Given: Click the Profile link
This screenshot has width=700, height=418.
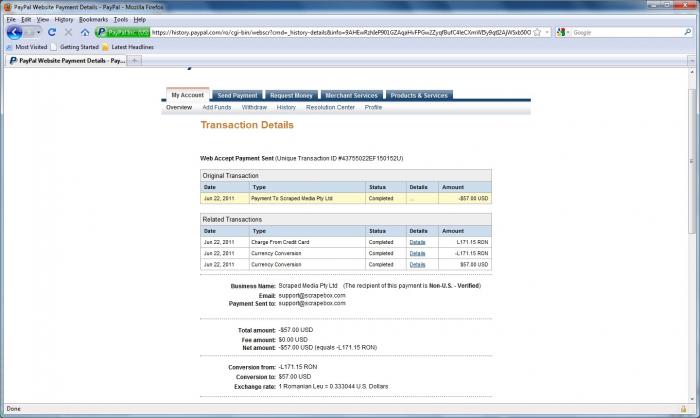Looking at the screenshot, I should tap(373, 107).
